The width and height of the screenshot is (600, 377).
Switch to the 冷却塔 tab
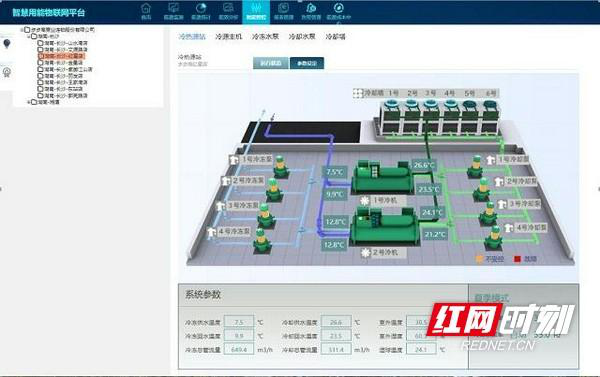pyautogui.click(x=335, y=36)
